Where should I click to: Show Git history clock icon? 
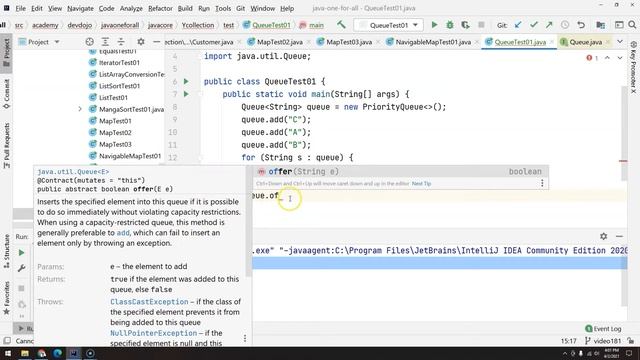pos(565,25)
